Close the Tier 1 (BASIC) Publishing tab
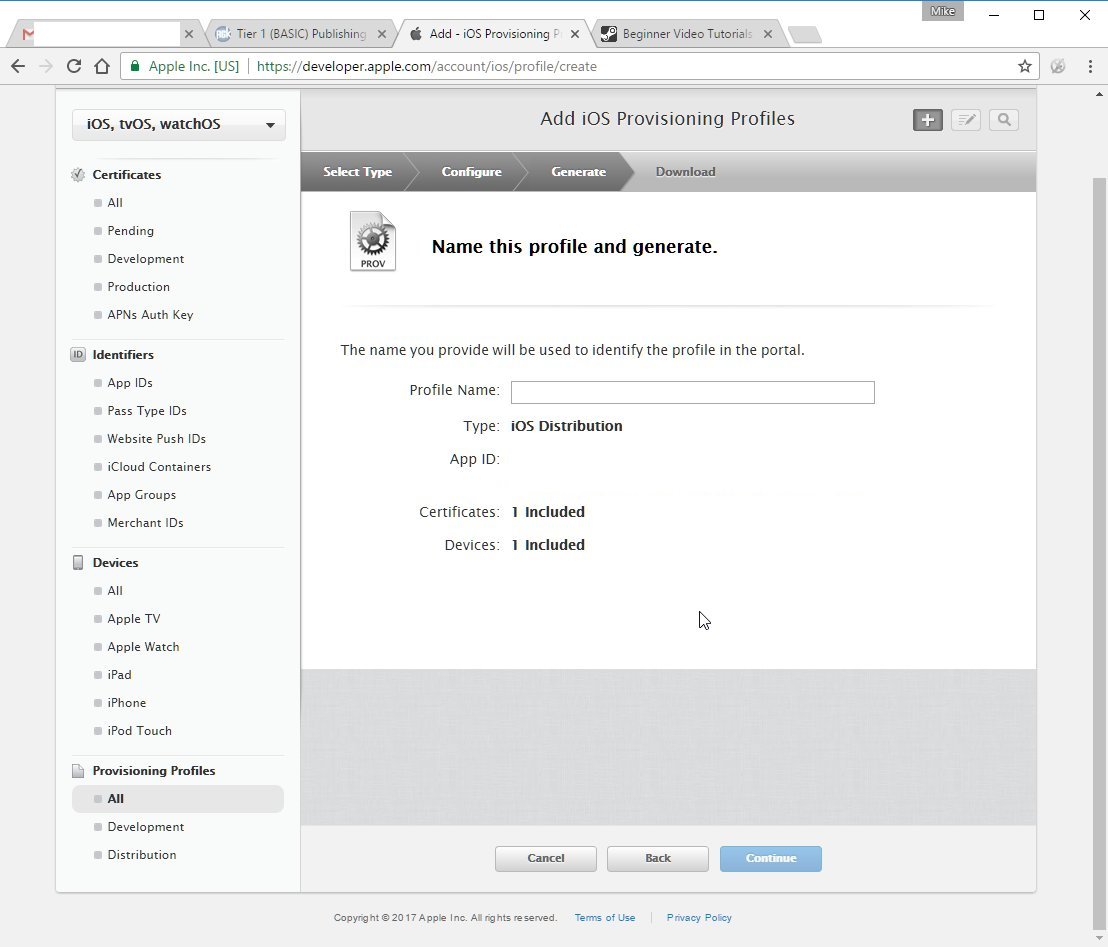 click(382, 34)
